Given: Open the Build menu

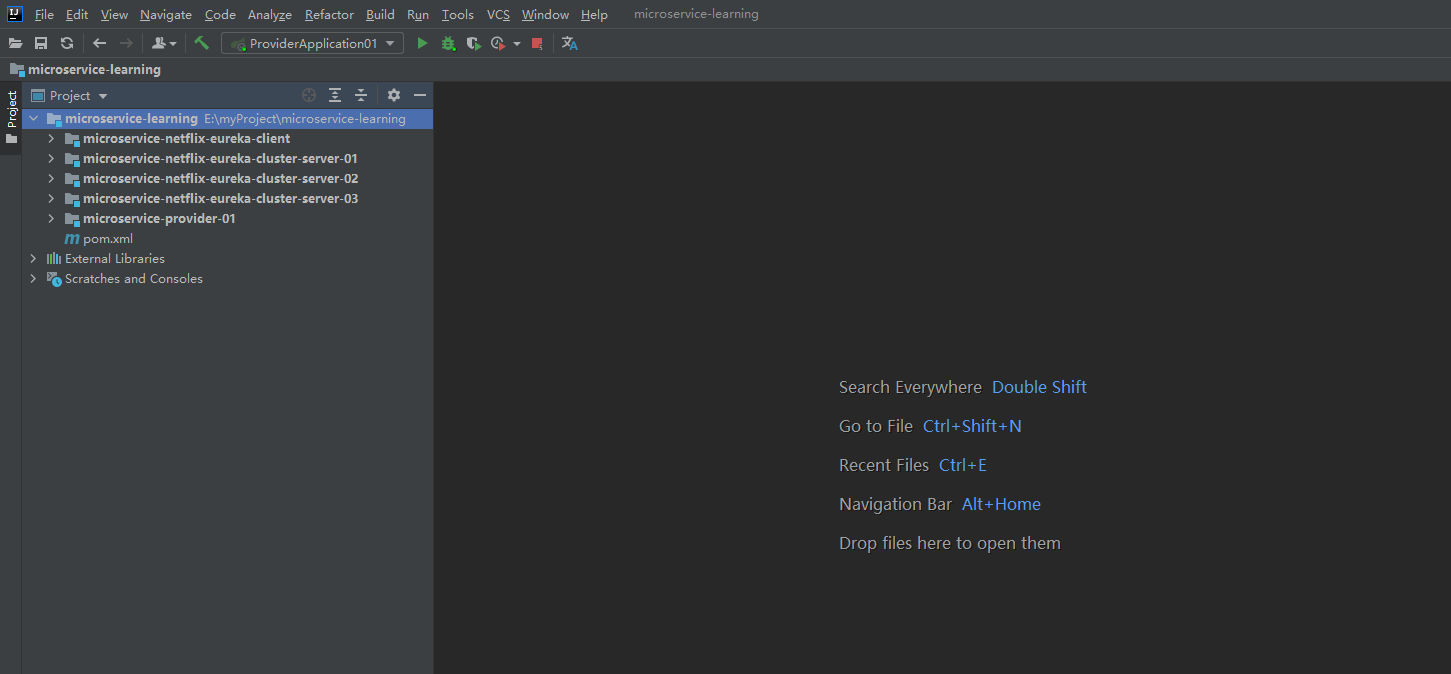Looking at the screenshot, I should point(380,14).
